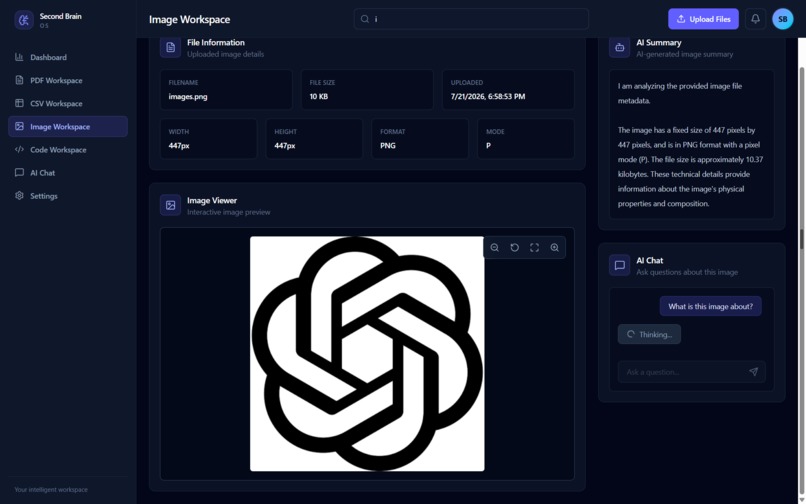This screenshot has width=806, height=504.
Task: Zoom in the image preview
Action: (555, 247)
